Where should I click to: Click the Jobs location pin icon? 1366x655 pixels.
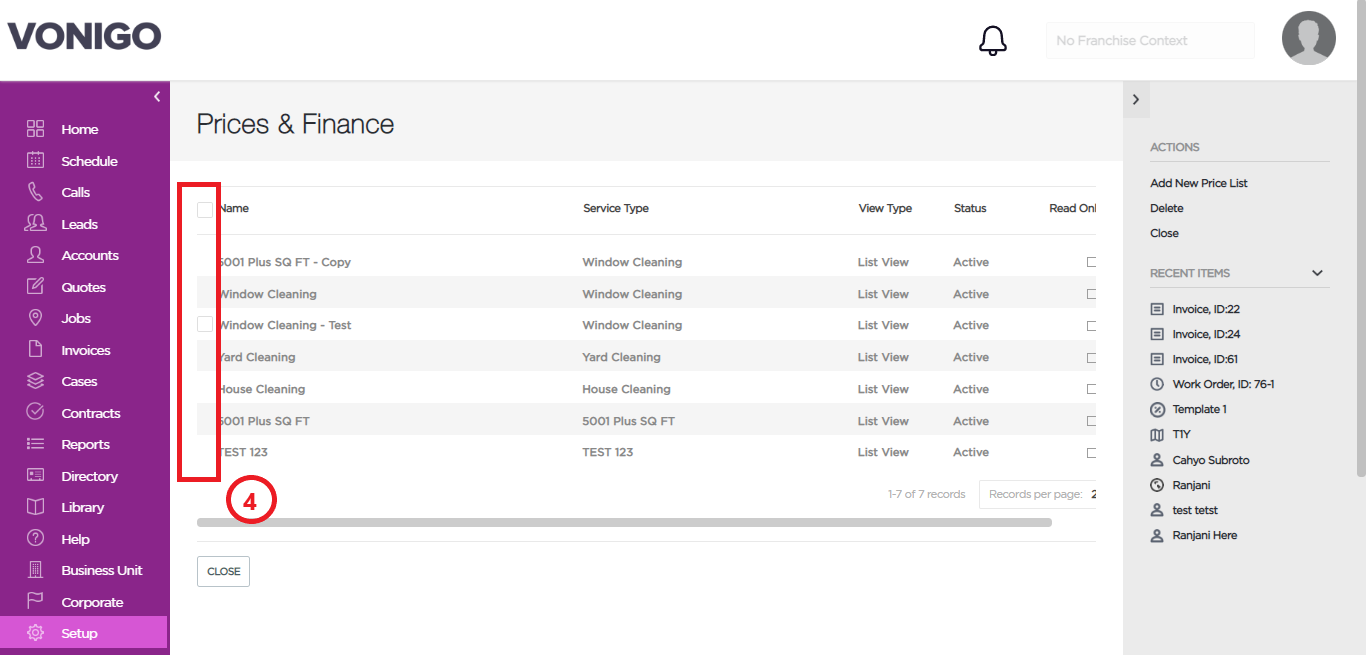point(35,318)
